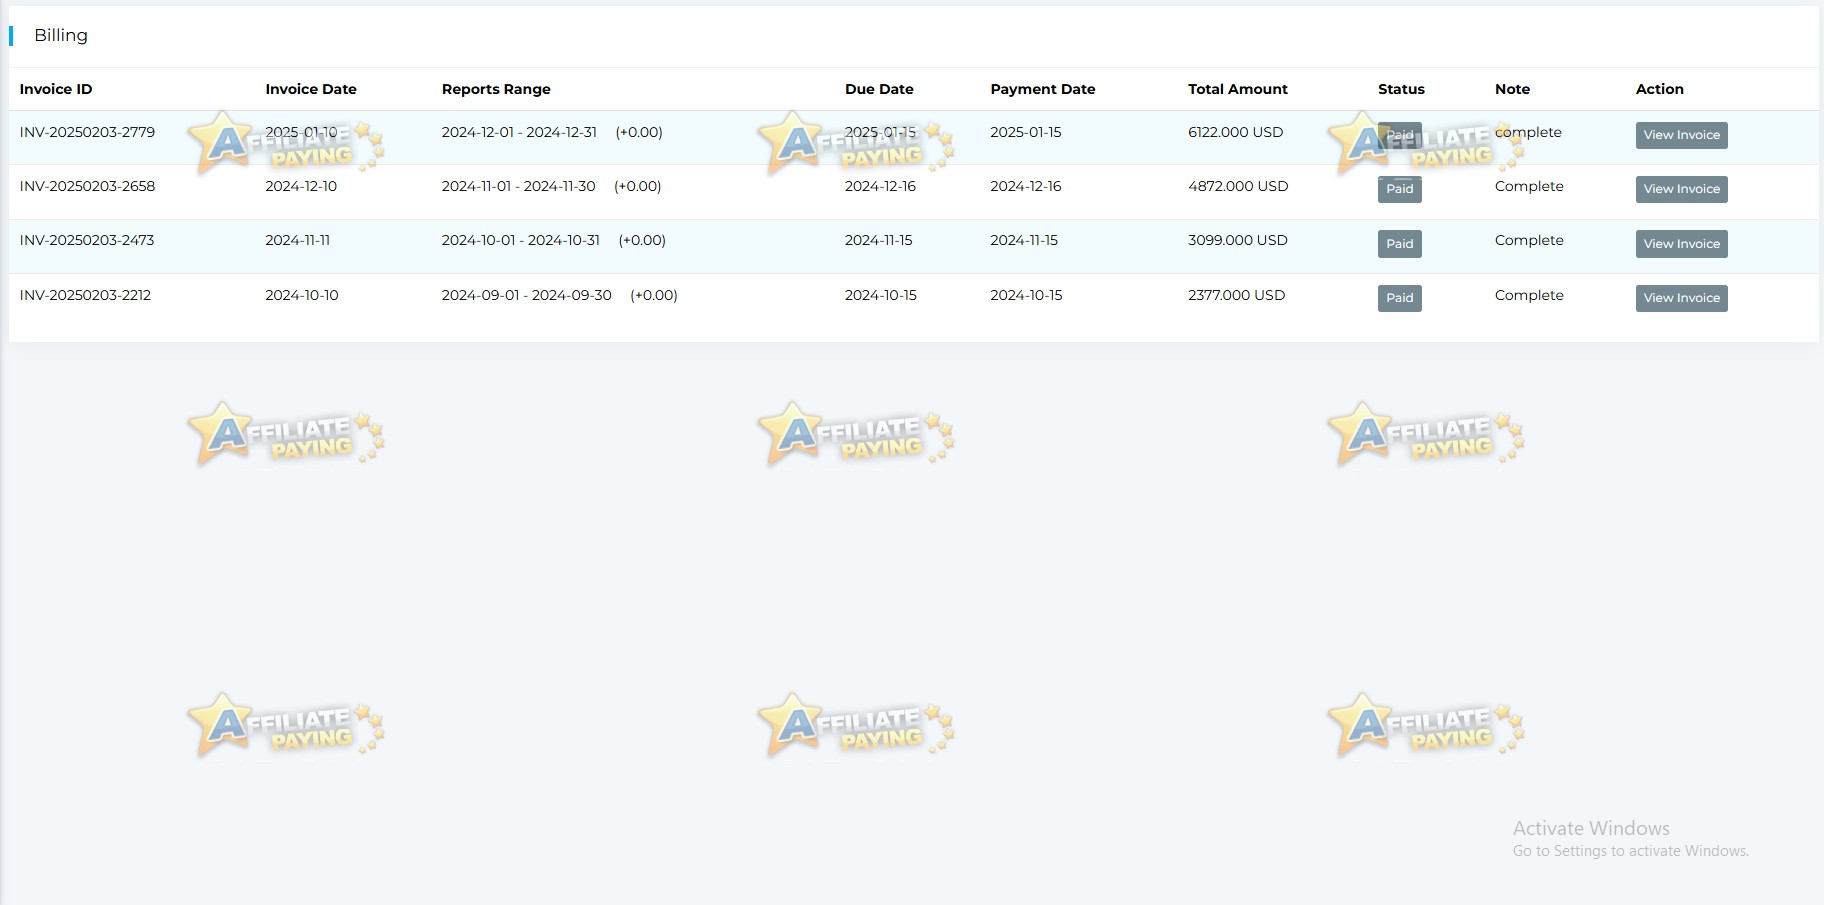Click (+0.00) adjustment for INV-20250203-2473

pos(642,240)
